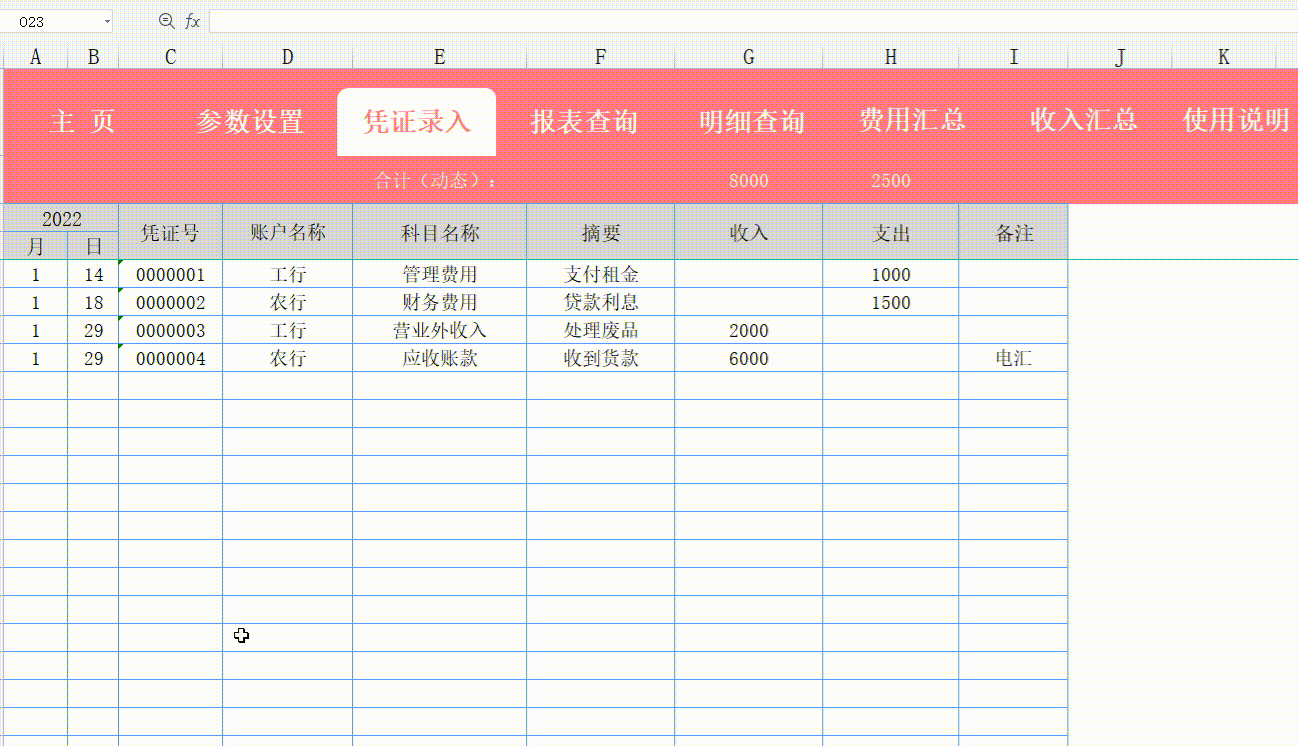
Task: Click the Name Box showing 023
Action: point(50,19)
